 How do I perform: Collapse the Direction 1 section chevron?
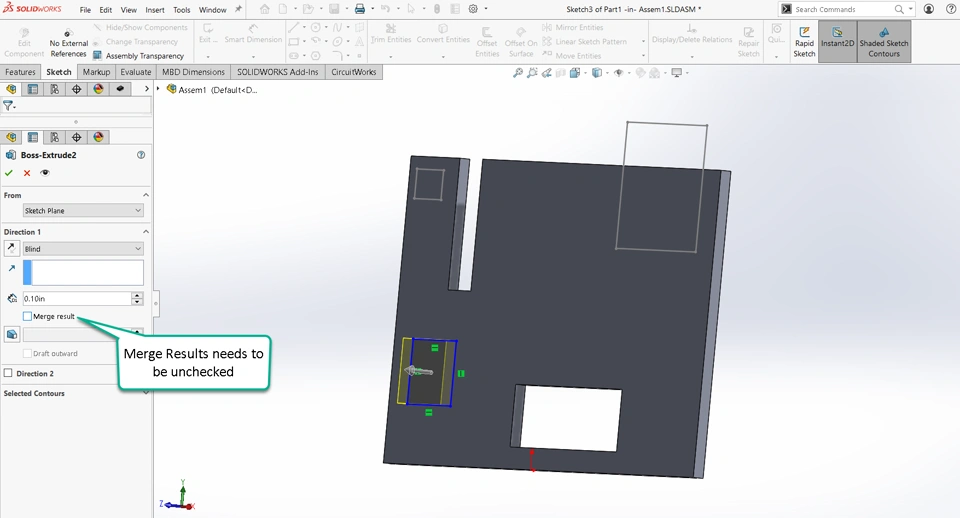[146, 231]
